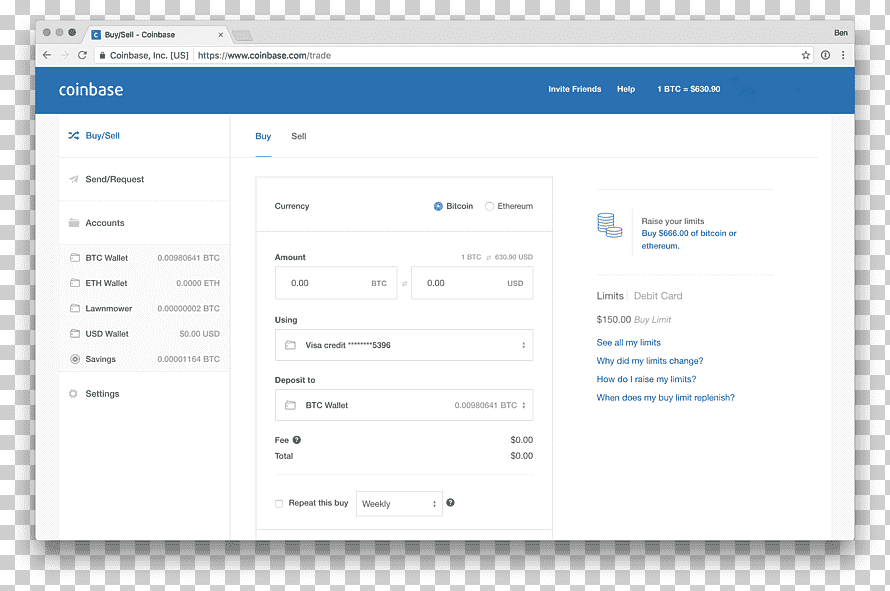Click the swap arrows between amounts

click(x=405, y=283)
